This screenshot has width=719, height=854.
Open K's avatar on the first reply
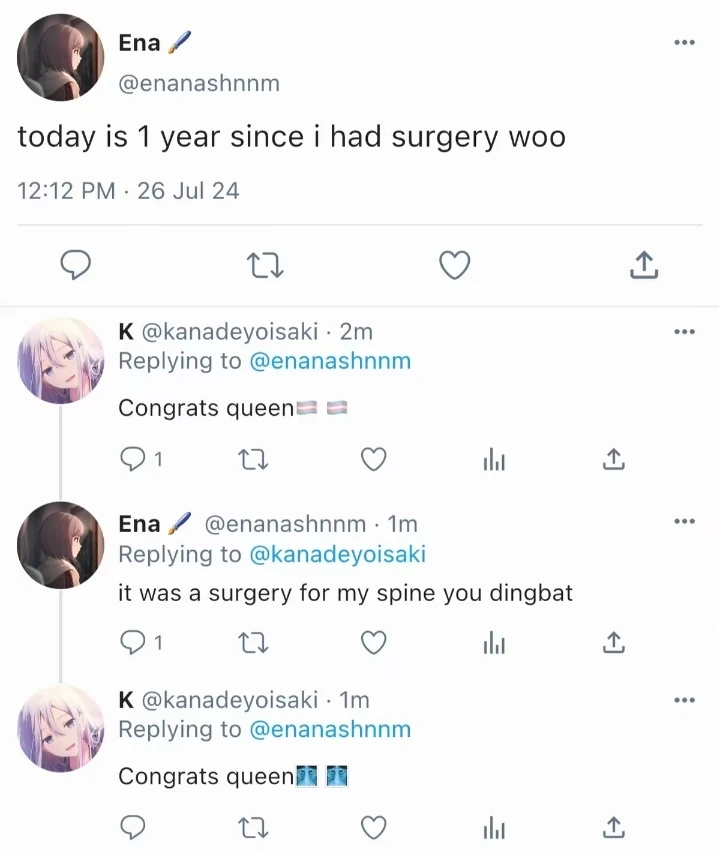[x=61, y=360]
